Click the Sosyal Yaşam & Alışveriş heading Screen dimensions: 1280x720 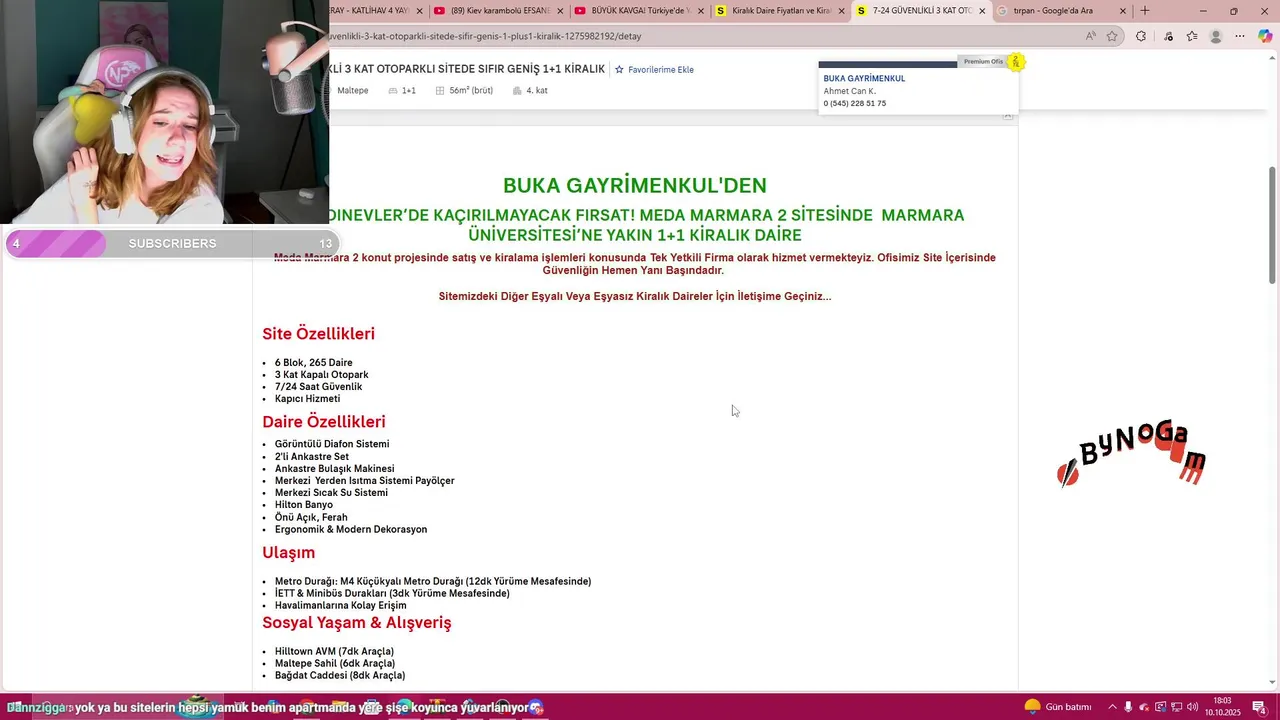pyautogui.click(x=357, y=623)
